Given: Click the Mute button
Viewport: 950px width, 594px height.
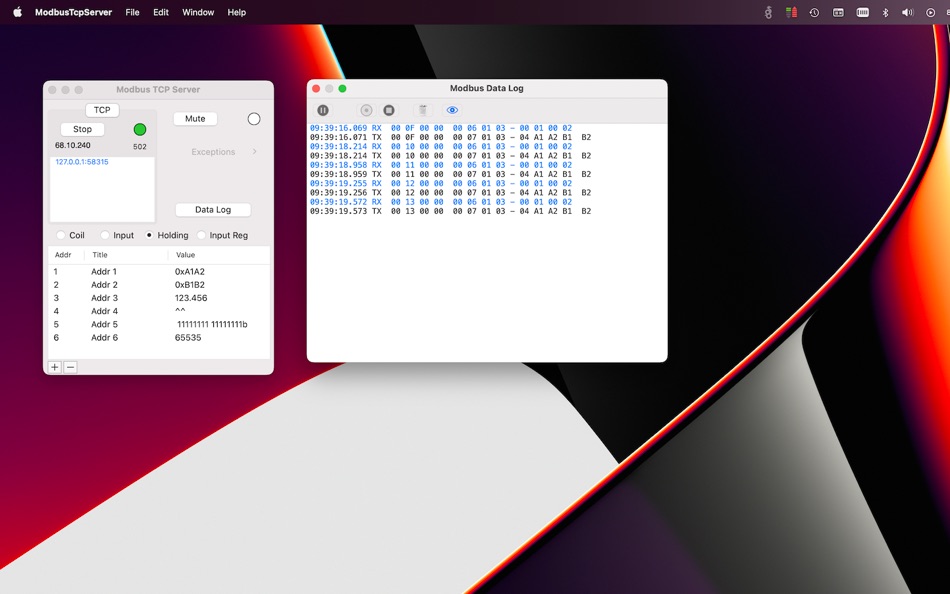Looking at the screenshot, I should tap(195, 119).
